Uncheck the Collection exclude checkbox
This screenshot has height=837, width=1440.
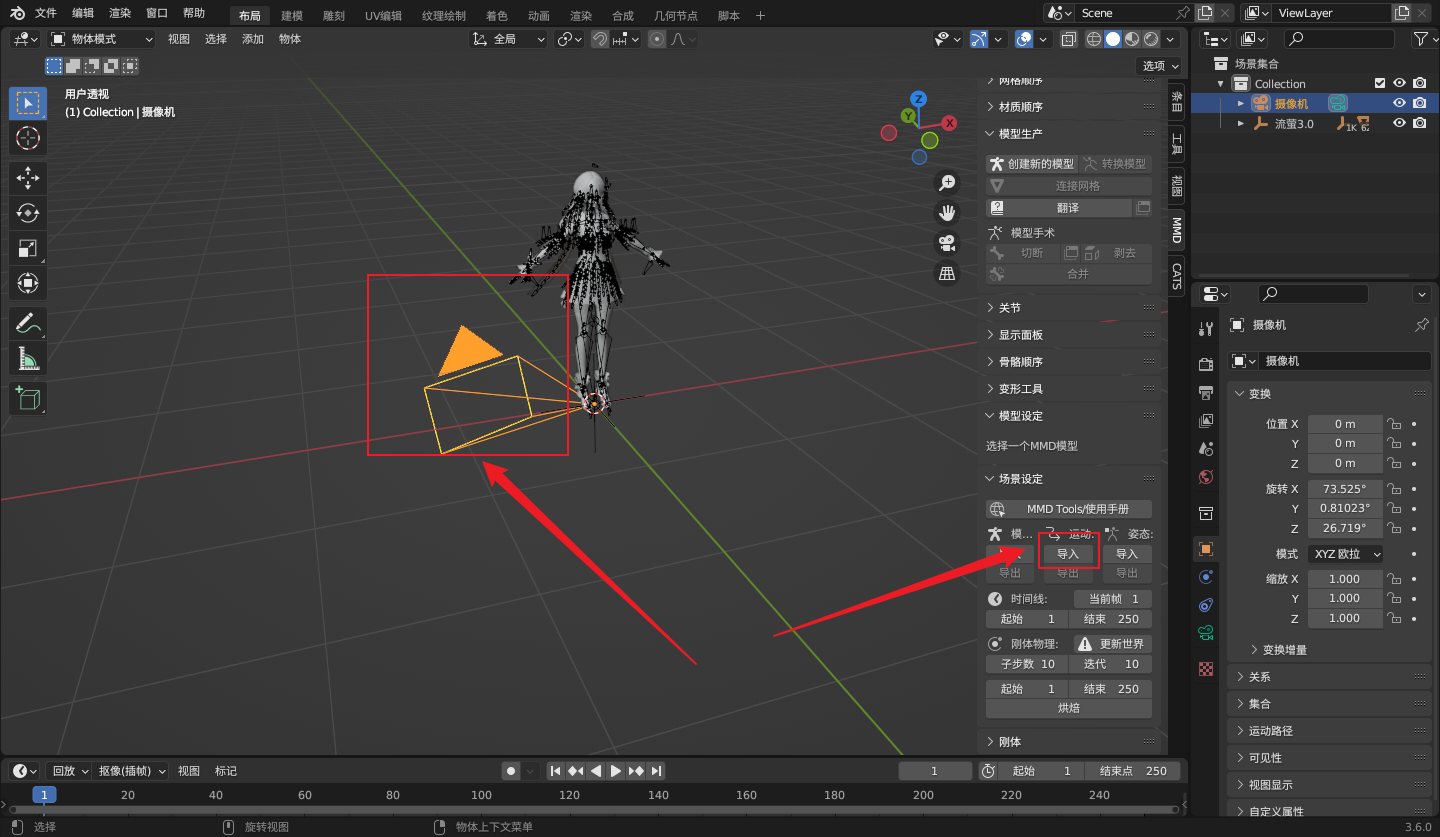pos(1380,83)
